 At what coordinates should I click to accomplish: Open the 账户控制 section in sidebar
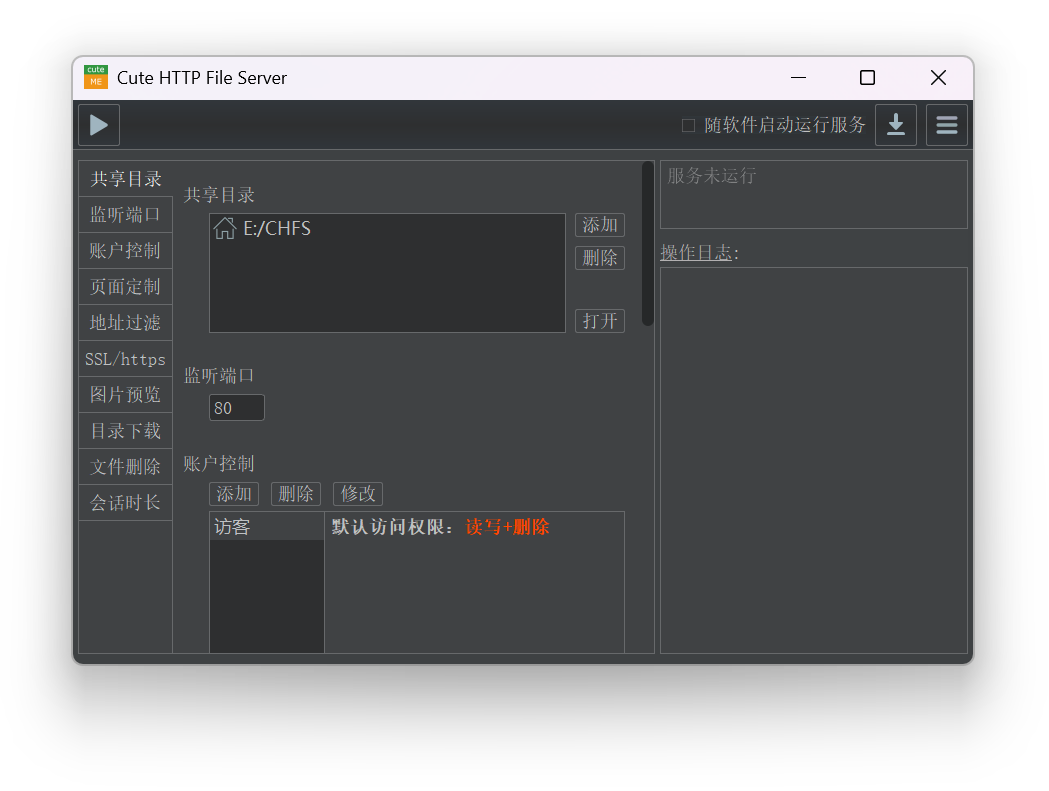(125, 250)
